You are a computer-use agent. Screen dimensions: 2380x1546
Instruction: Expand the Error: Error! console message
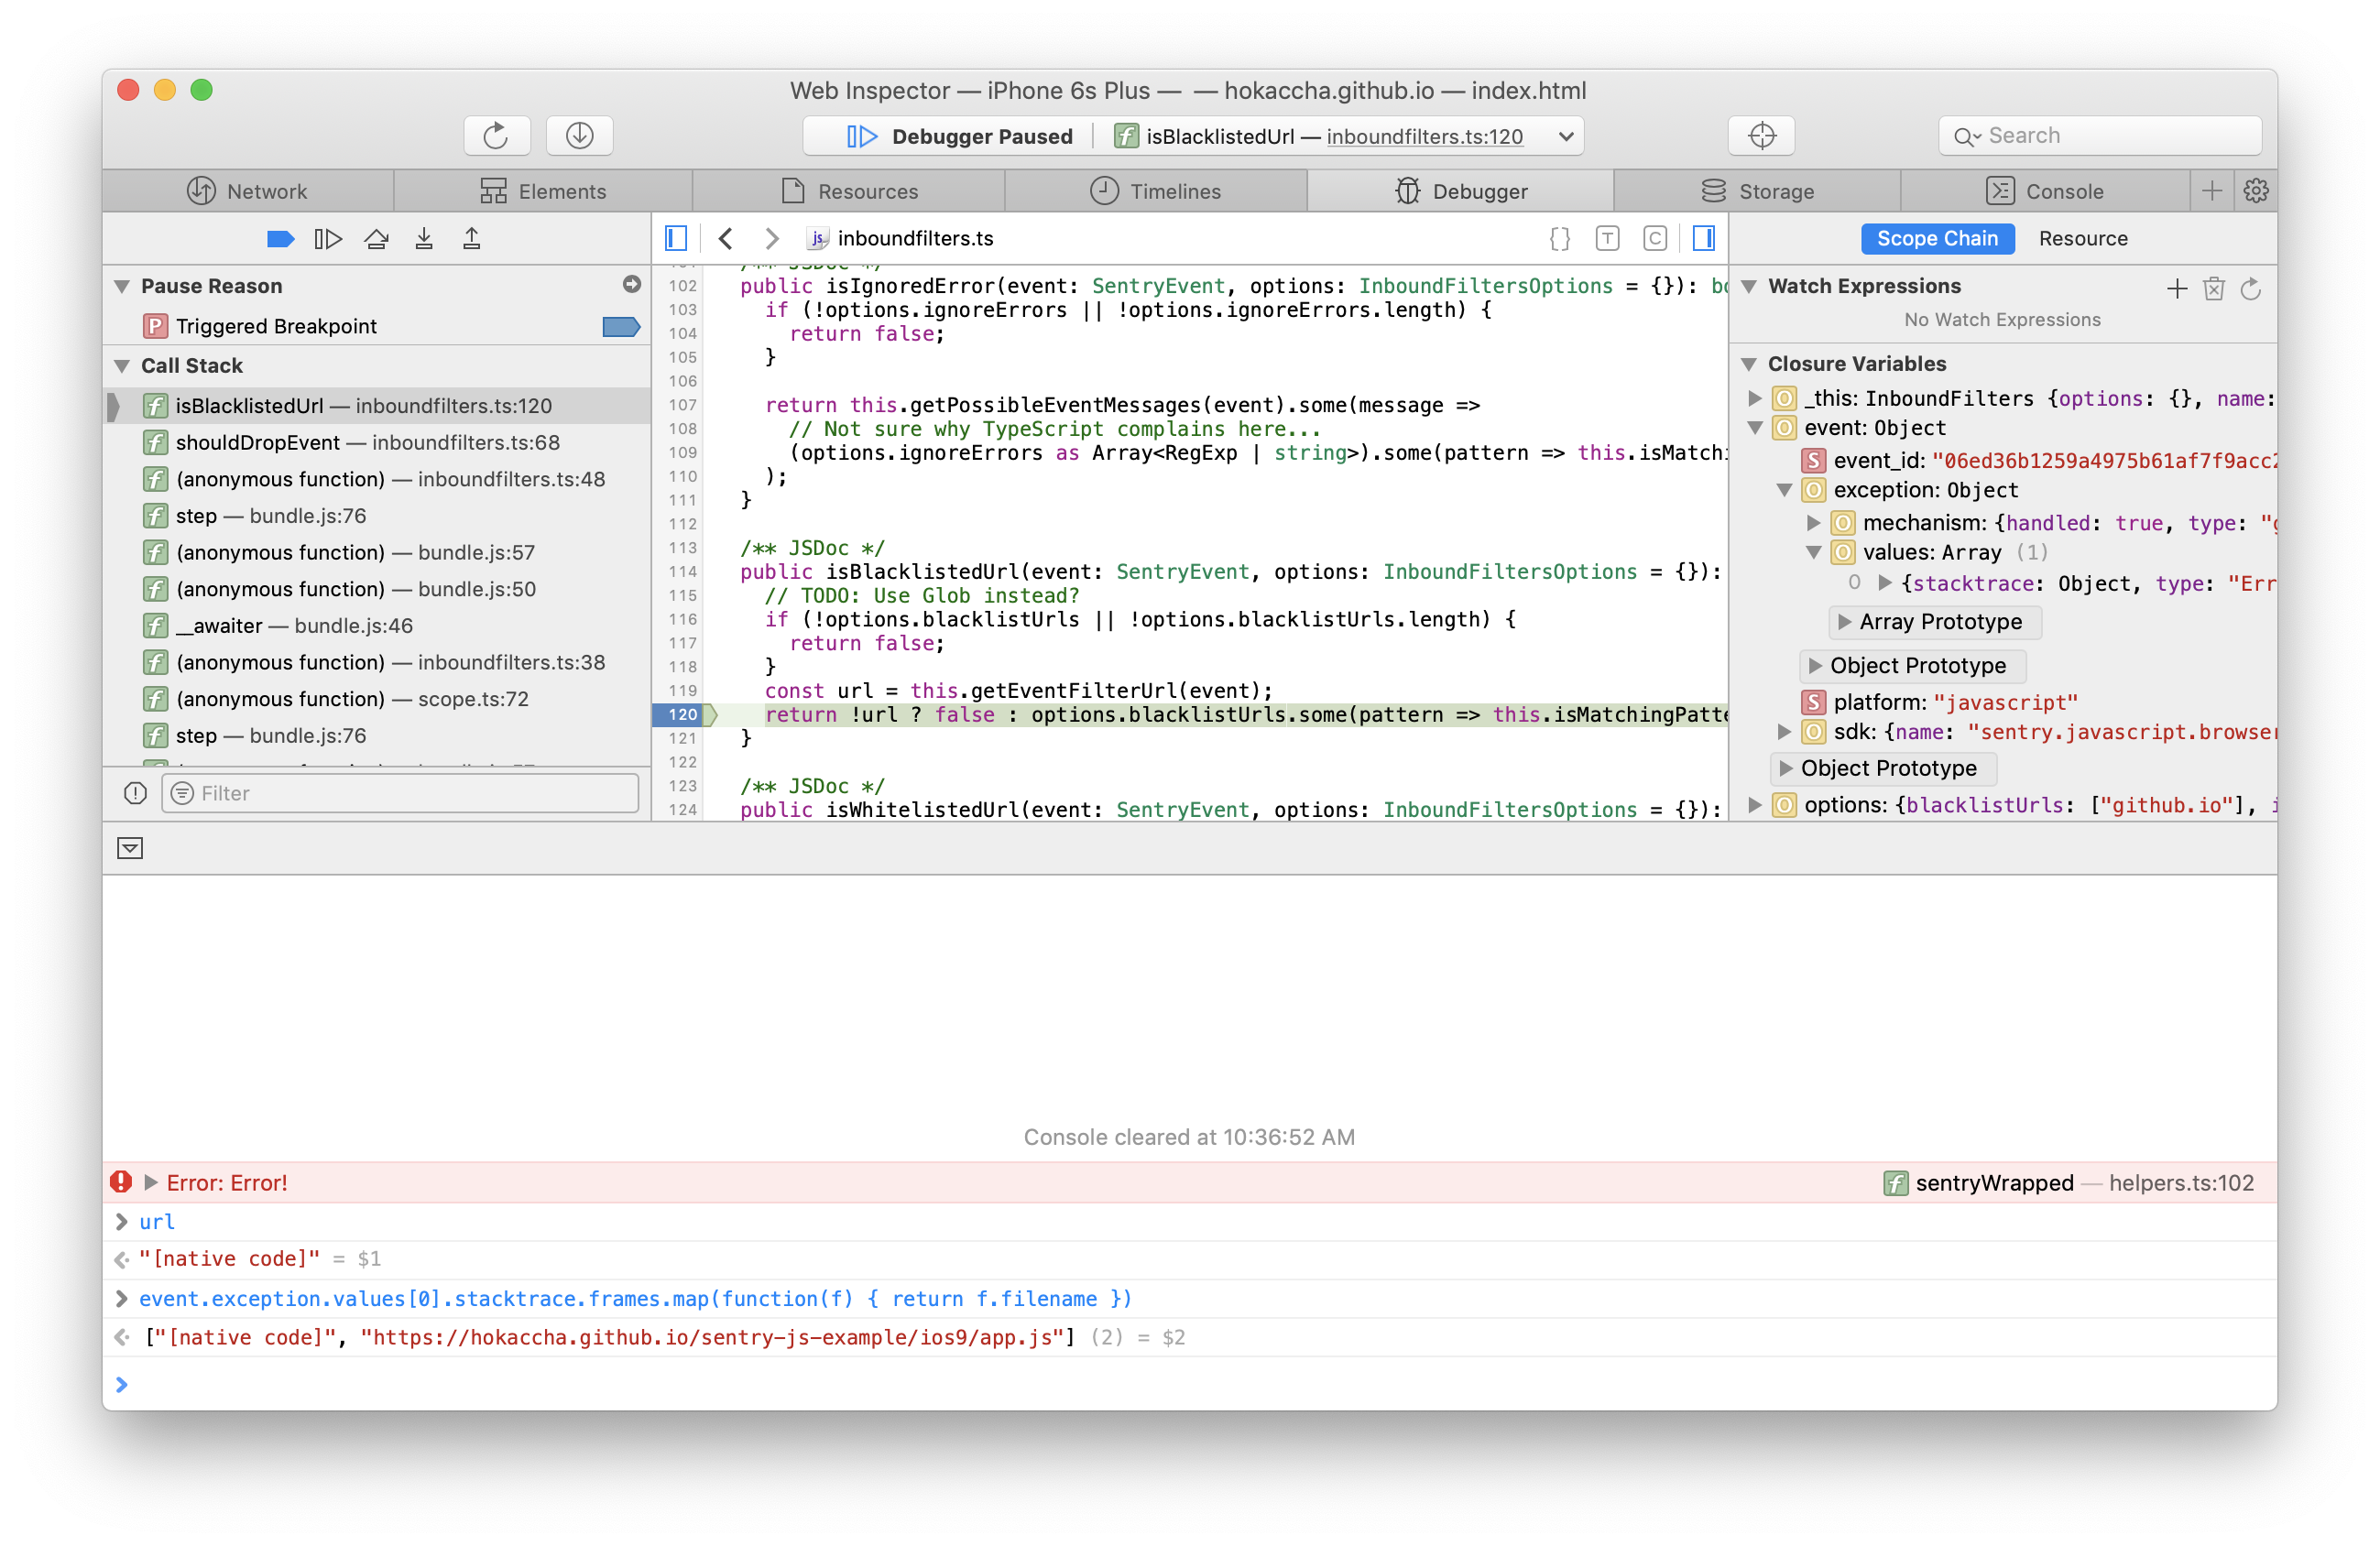point(151,1182)
